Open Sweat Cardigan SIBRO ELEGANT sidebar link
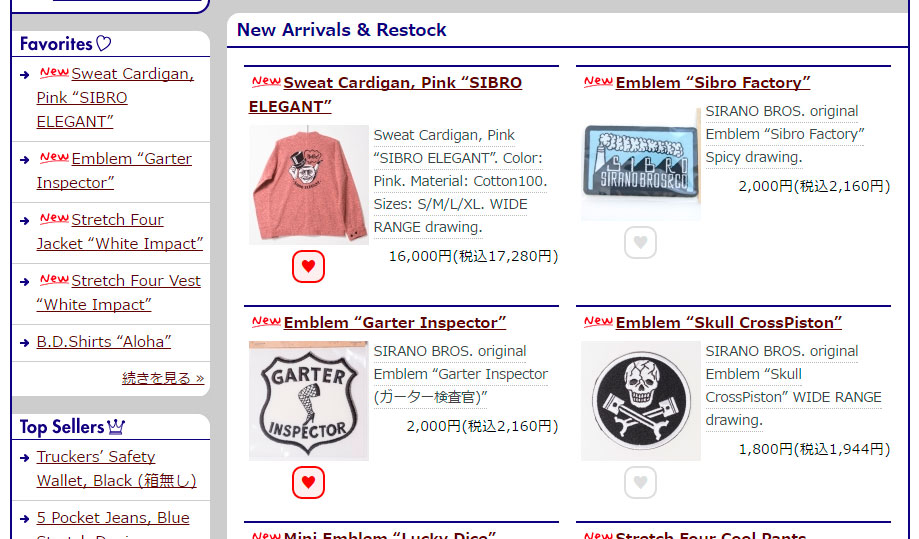The height and width of the screenshot is (539, 919). click(115, 98)
